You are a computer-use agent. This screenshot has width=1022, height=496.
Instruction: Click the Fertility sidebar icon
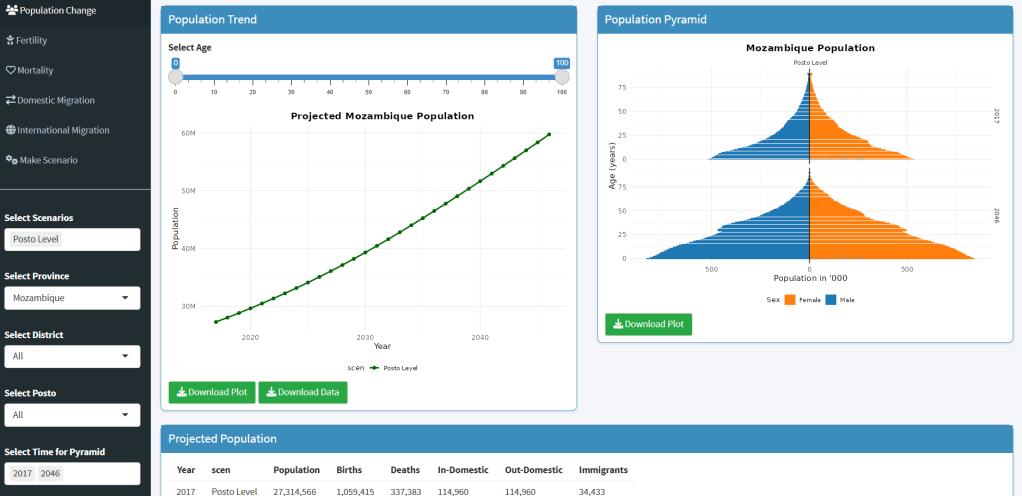pyautogui.click(x=10, y=40)
